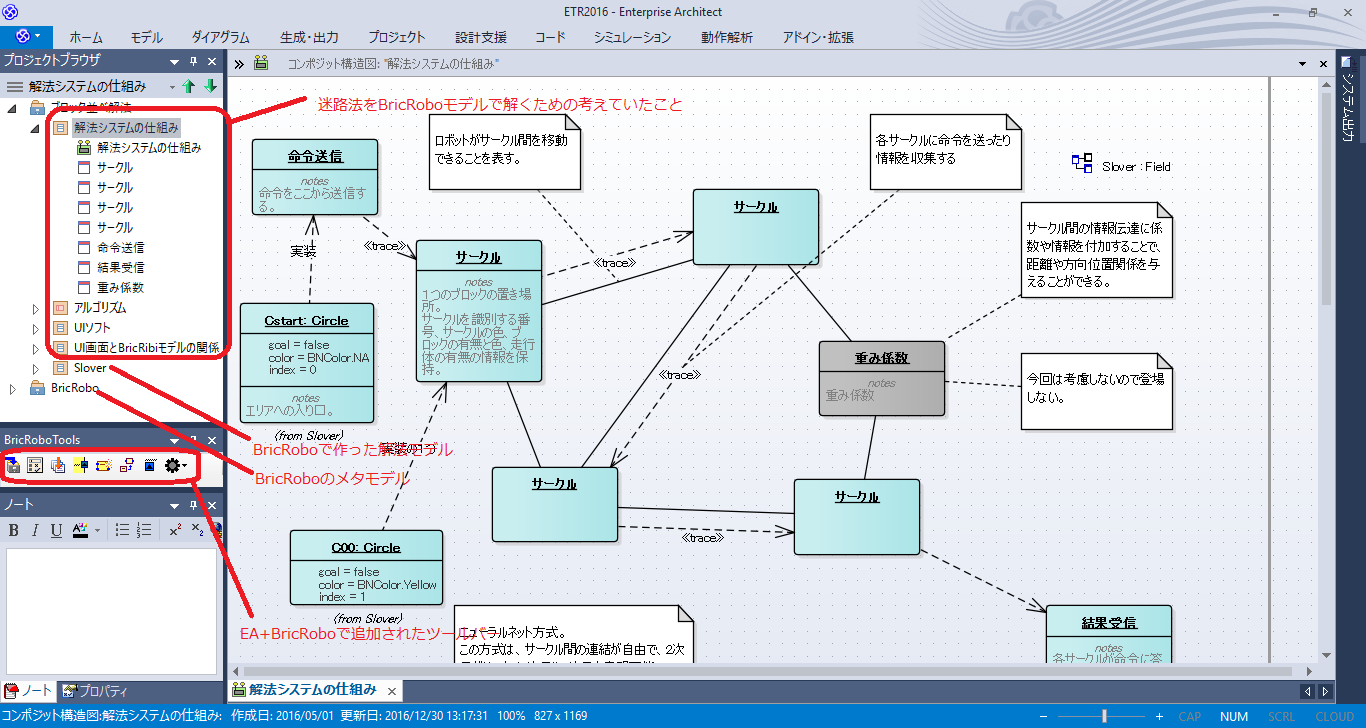Apply the notes font color swatch
1366x728 pixels.
[80, 530]
